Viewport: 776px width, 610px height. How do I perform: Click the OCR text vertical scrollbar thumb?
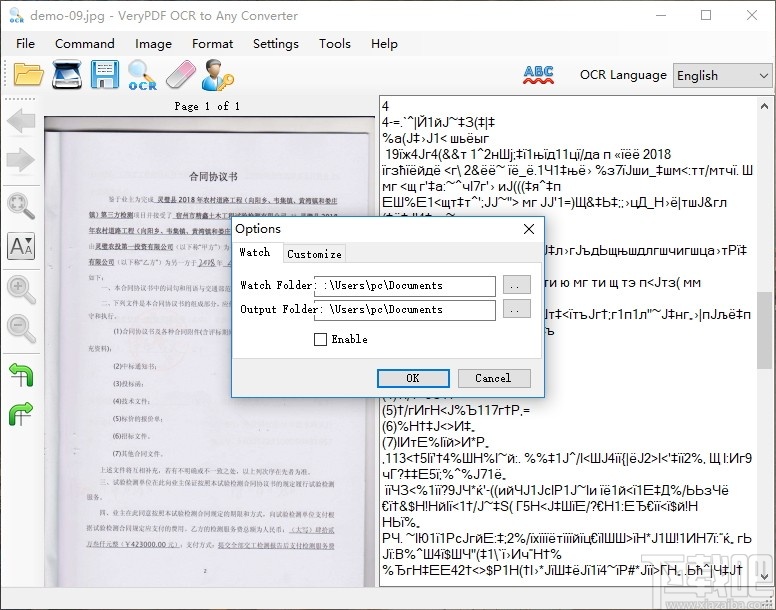(x=764, y=330)
